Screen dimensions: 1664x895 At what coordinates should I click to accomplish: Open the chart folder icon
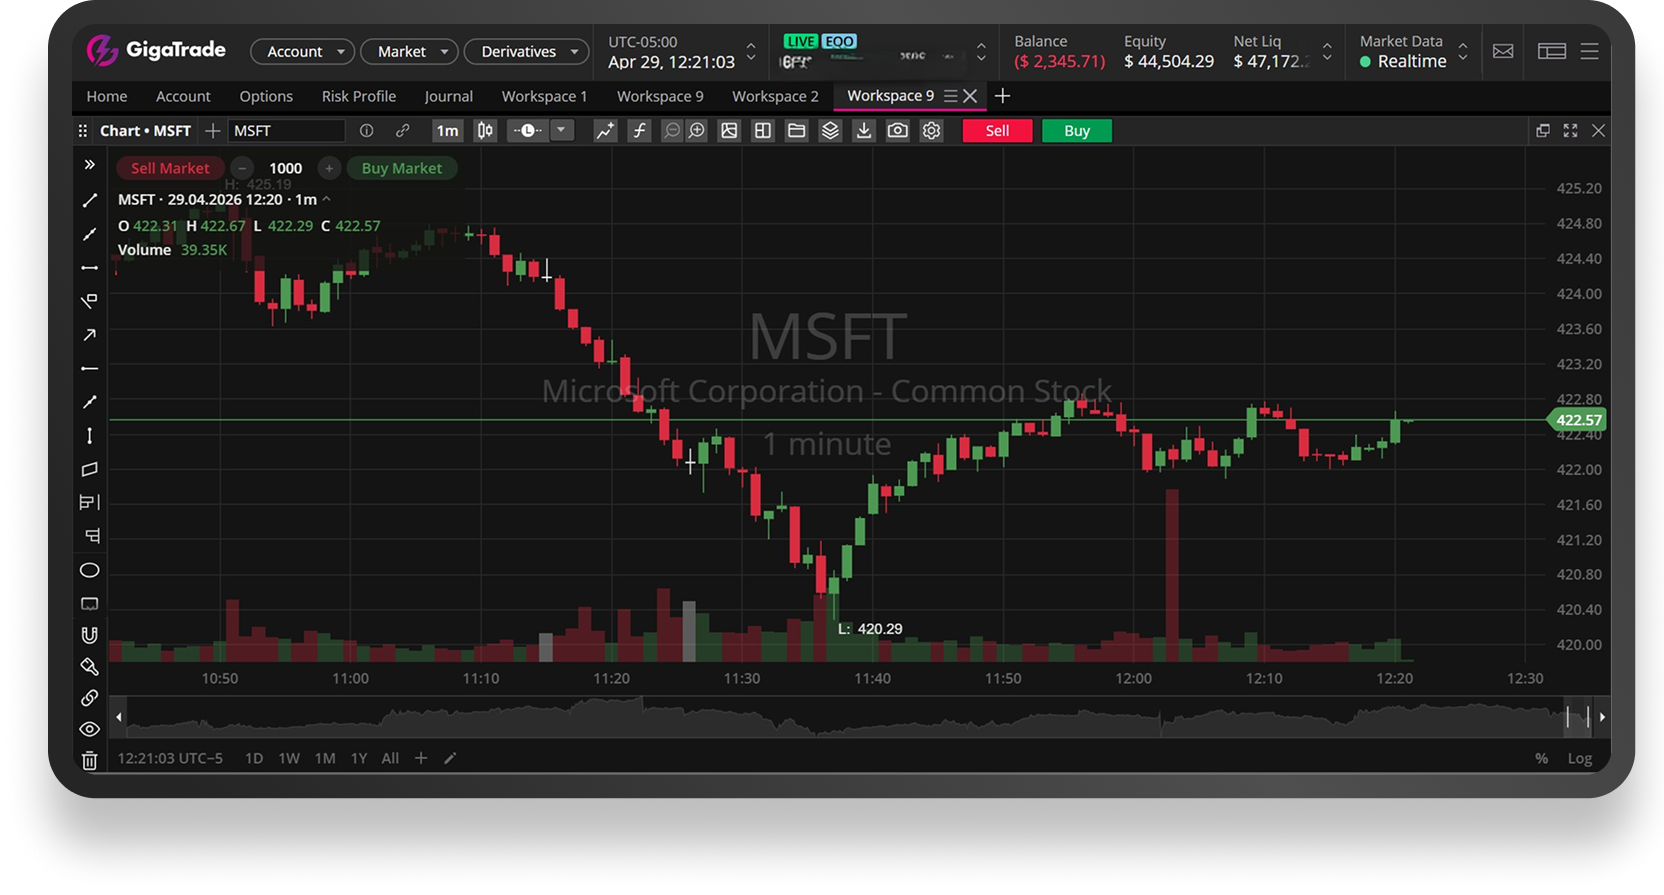796,131
